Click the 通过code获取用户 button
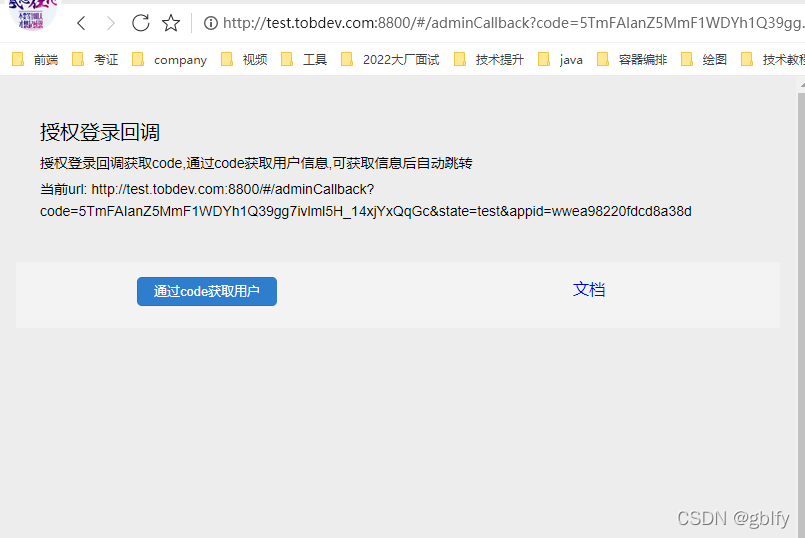The height and width of the screenshot is (538, 805). (x=207, y=292)
